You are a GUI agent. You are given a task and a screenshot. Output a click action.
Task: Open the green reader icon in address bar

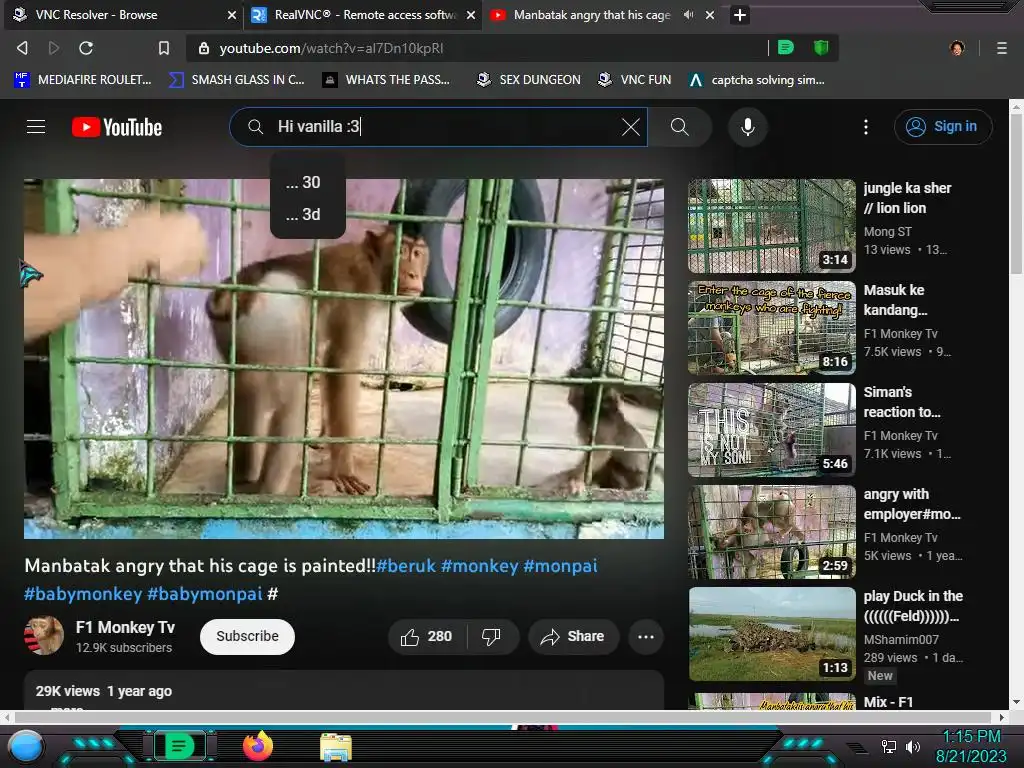point(786,47)
